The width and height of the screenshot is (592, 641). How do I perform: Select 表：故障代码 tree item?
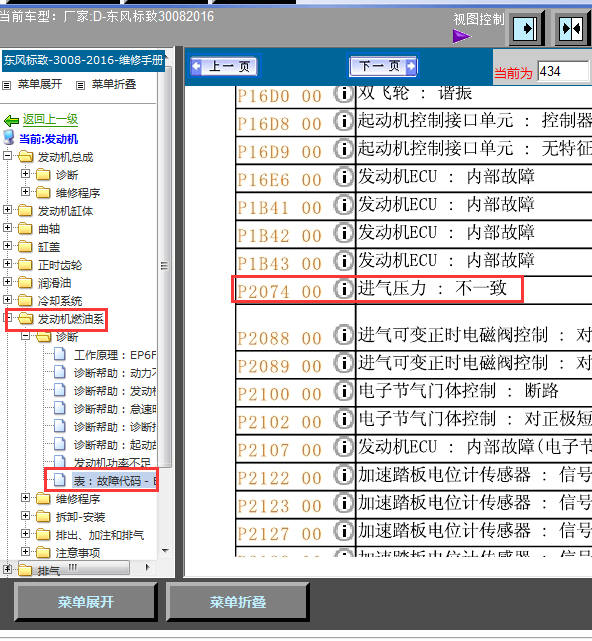(115, 481)
